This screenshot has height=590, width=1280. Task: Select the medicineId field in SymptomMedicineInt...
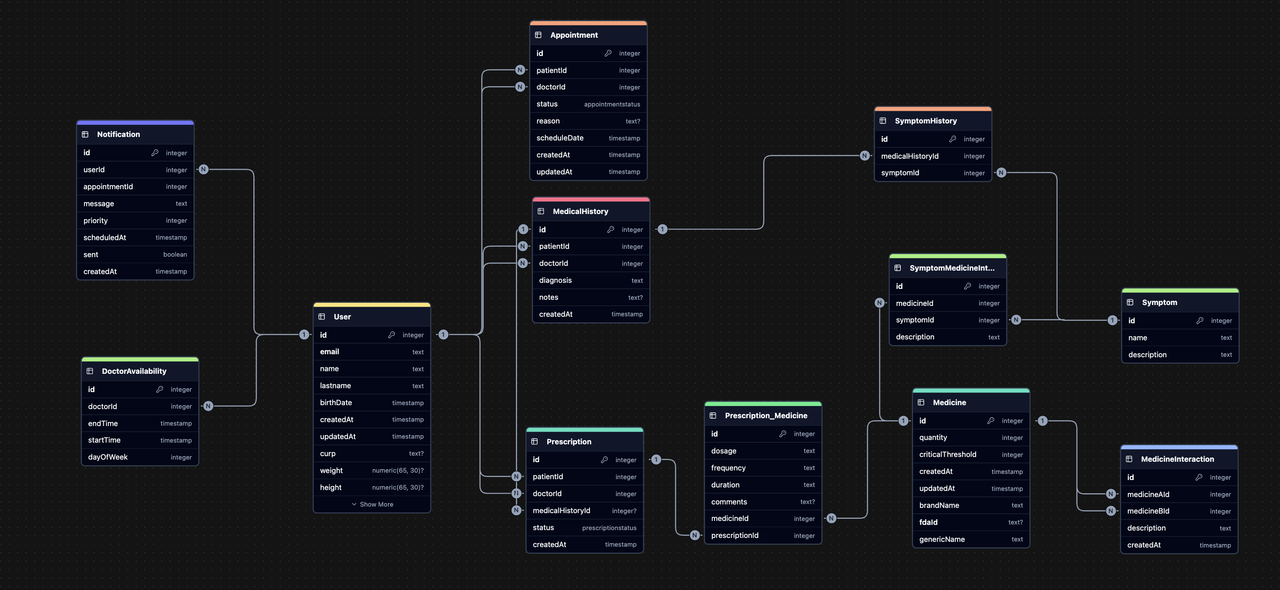click(948, 303)
